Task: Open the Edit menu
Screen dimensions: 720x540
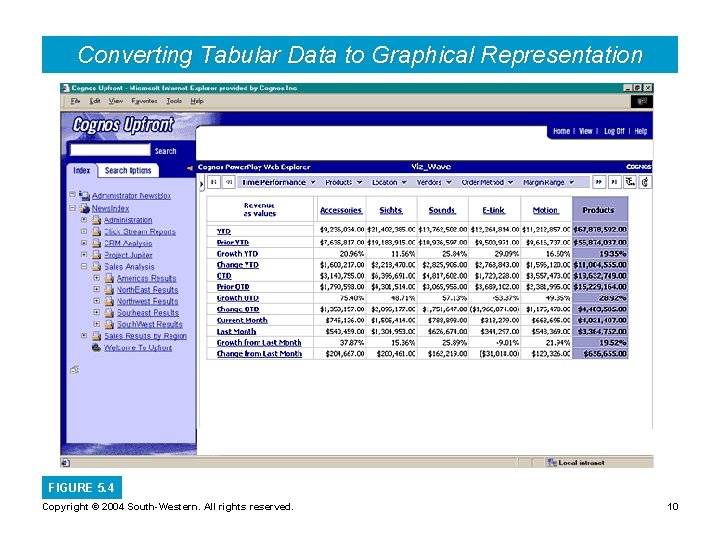Action: click(95, 101)
